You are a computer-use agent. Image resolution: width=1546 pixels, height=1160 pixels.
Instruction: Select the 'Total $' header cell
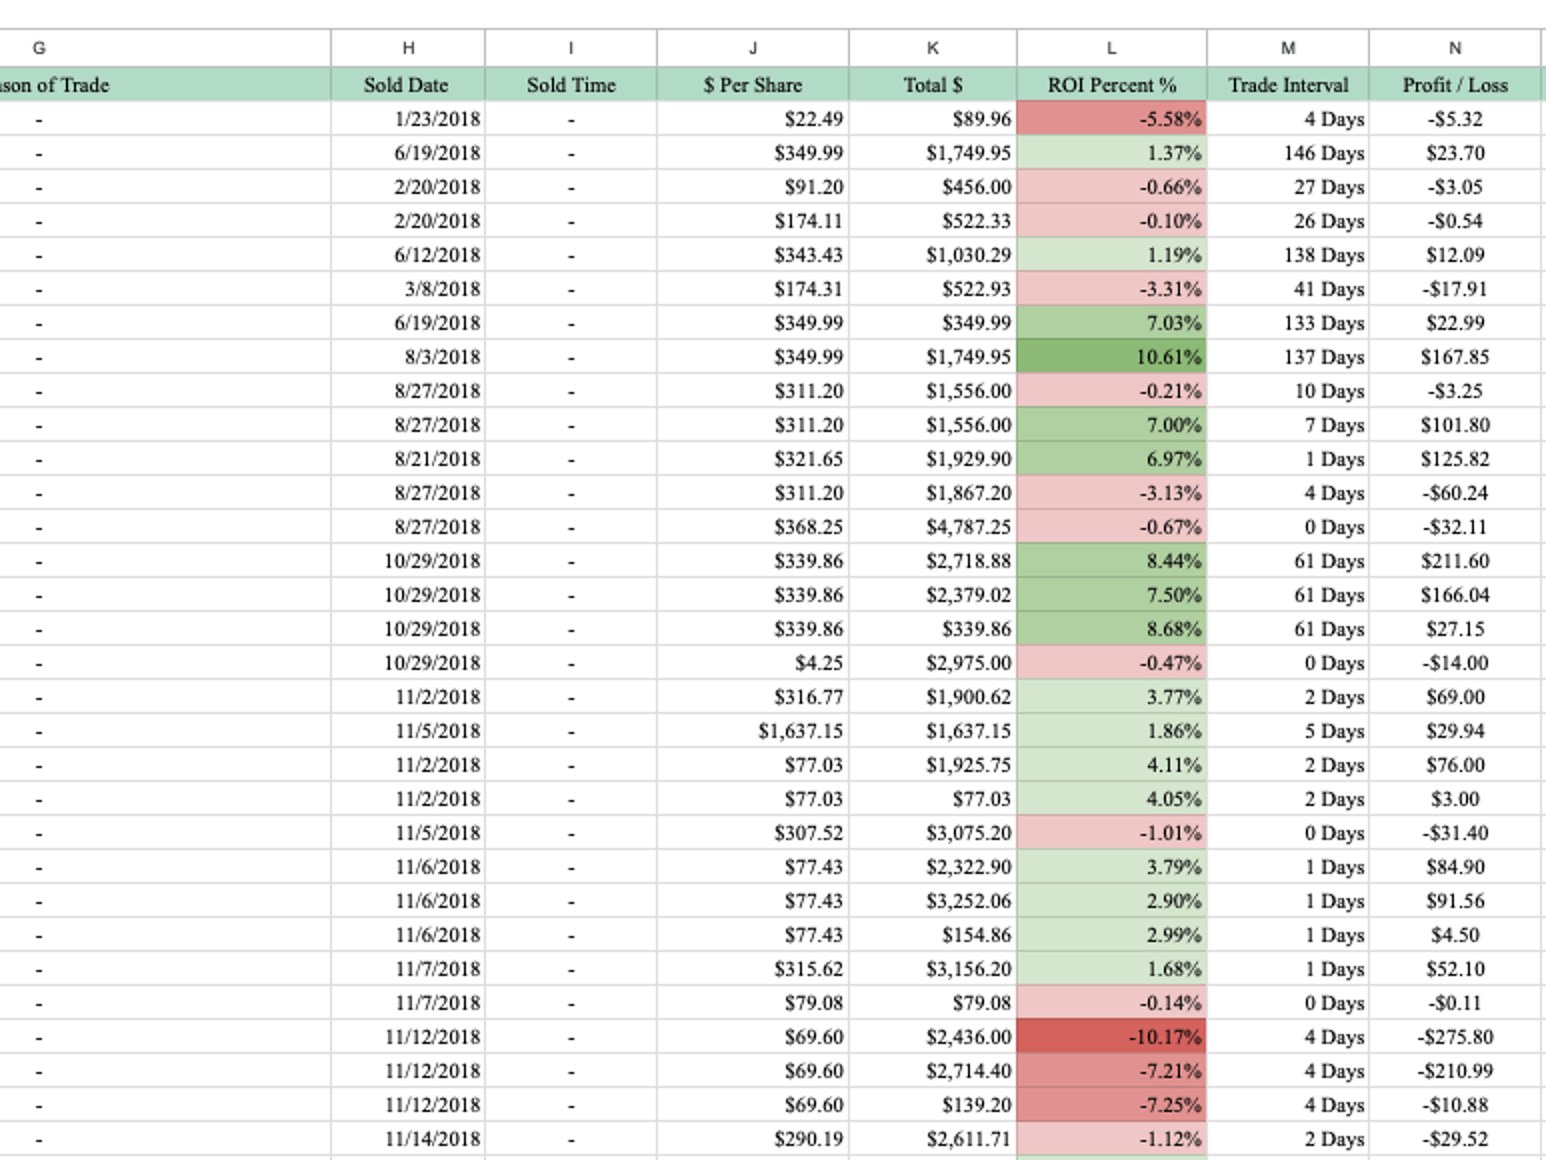(933, 85)
